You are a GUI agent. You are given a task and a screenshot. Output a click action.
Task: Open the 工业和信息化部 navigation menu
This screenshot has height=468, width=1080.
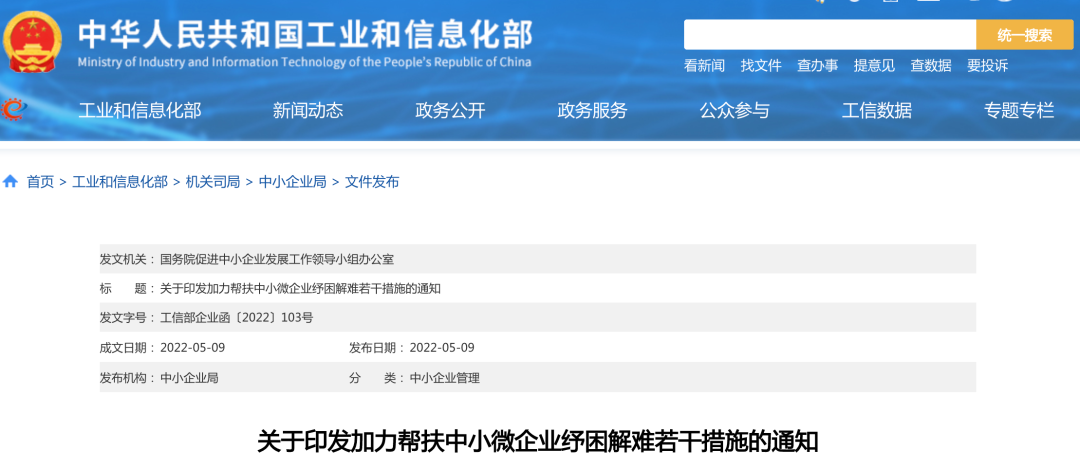(x=140, y=110)
